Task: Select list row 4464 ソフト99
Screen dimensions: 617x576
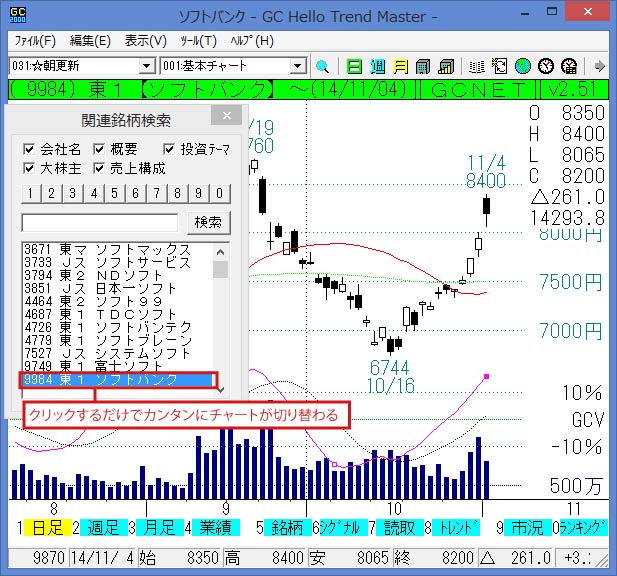Action: 117,301
